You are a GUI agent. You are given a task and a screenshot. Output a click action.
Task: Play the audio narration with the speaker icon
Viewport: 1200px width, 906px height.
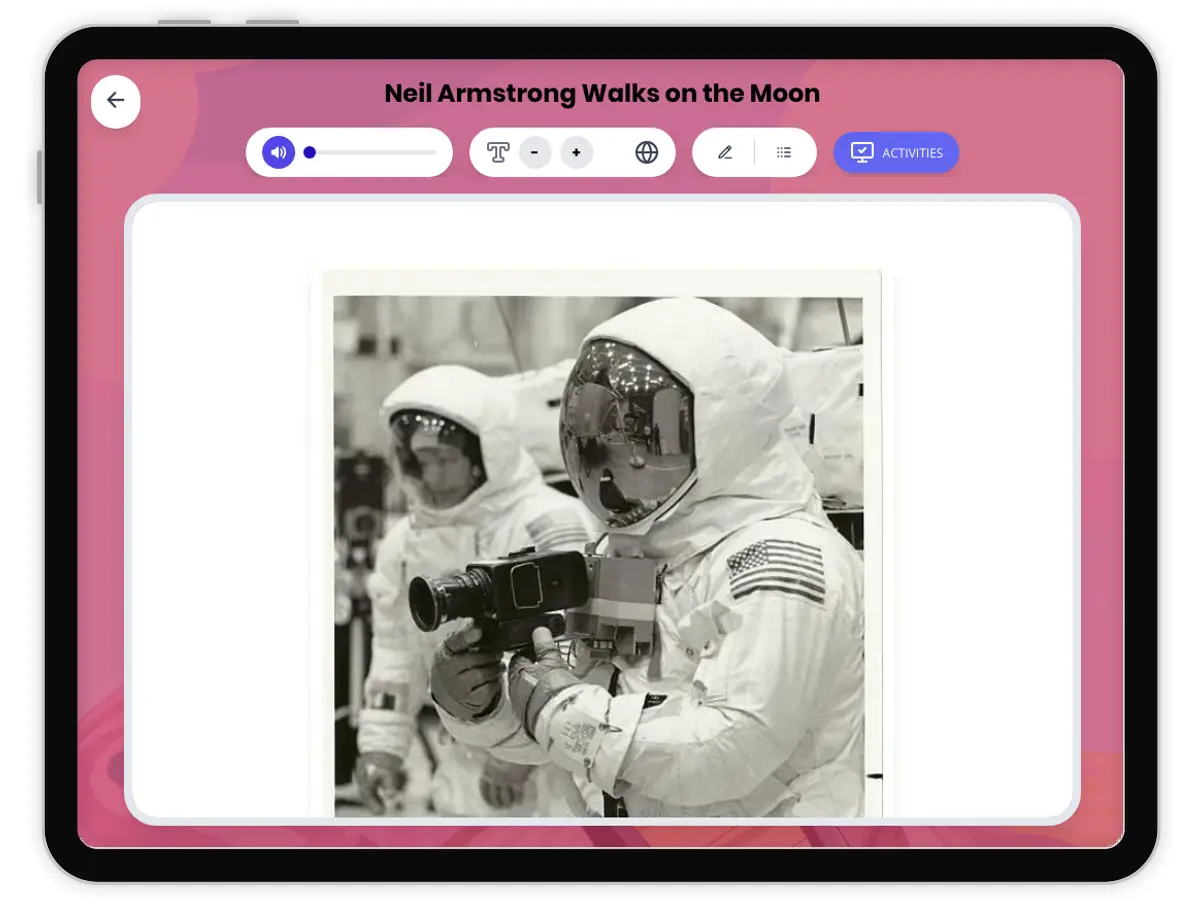(x=278, y=153)
